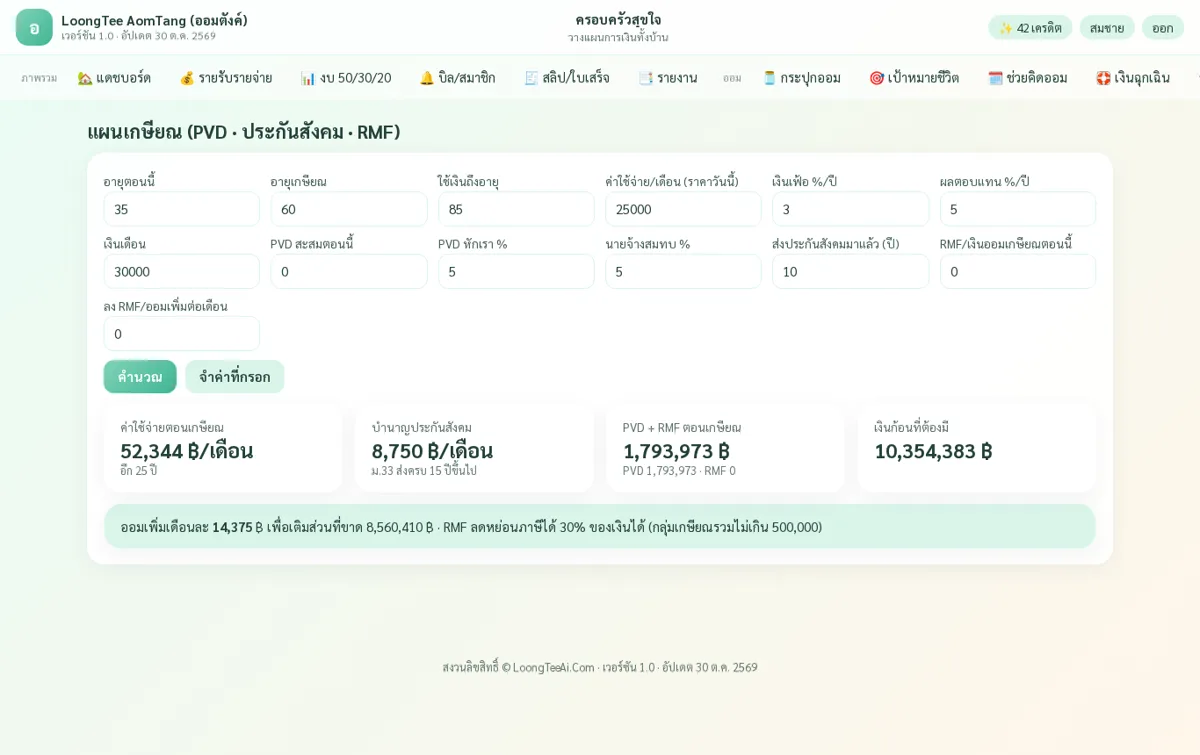The image size is (1200, 755).
Task: Click the ม.33 ส่งครบ 15 ปีขึ้นไป note
Action: [x=424, y=471]
